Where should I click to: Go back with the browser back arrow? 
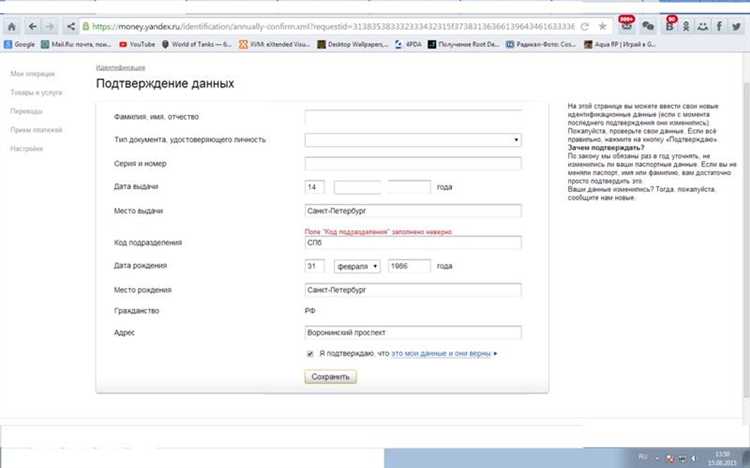[31, 25]
